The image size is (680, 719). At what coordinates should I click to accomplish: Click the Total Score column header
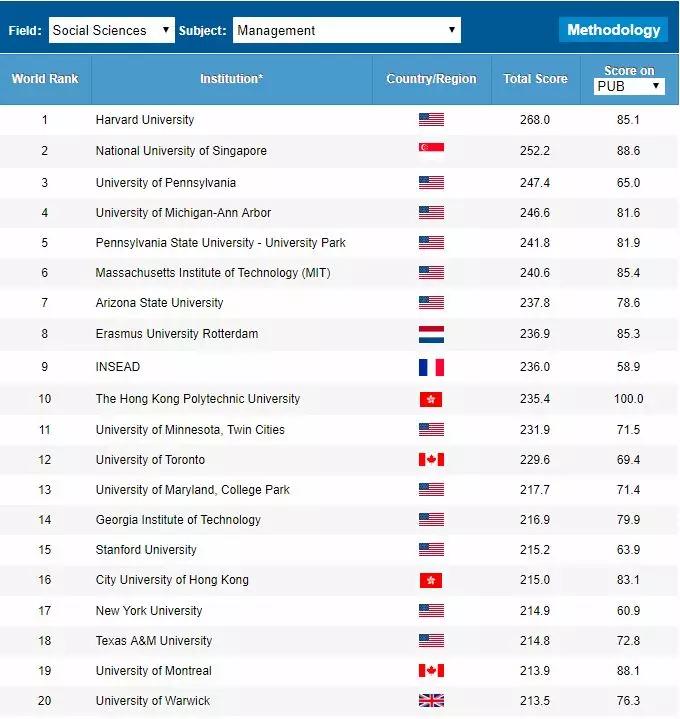pos(535,79)
